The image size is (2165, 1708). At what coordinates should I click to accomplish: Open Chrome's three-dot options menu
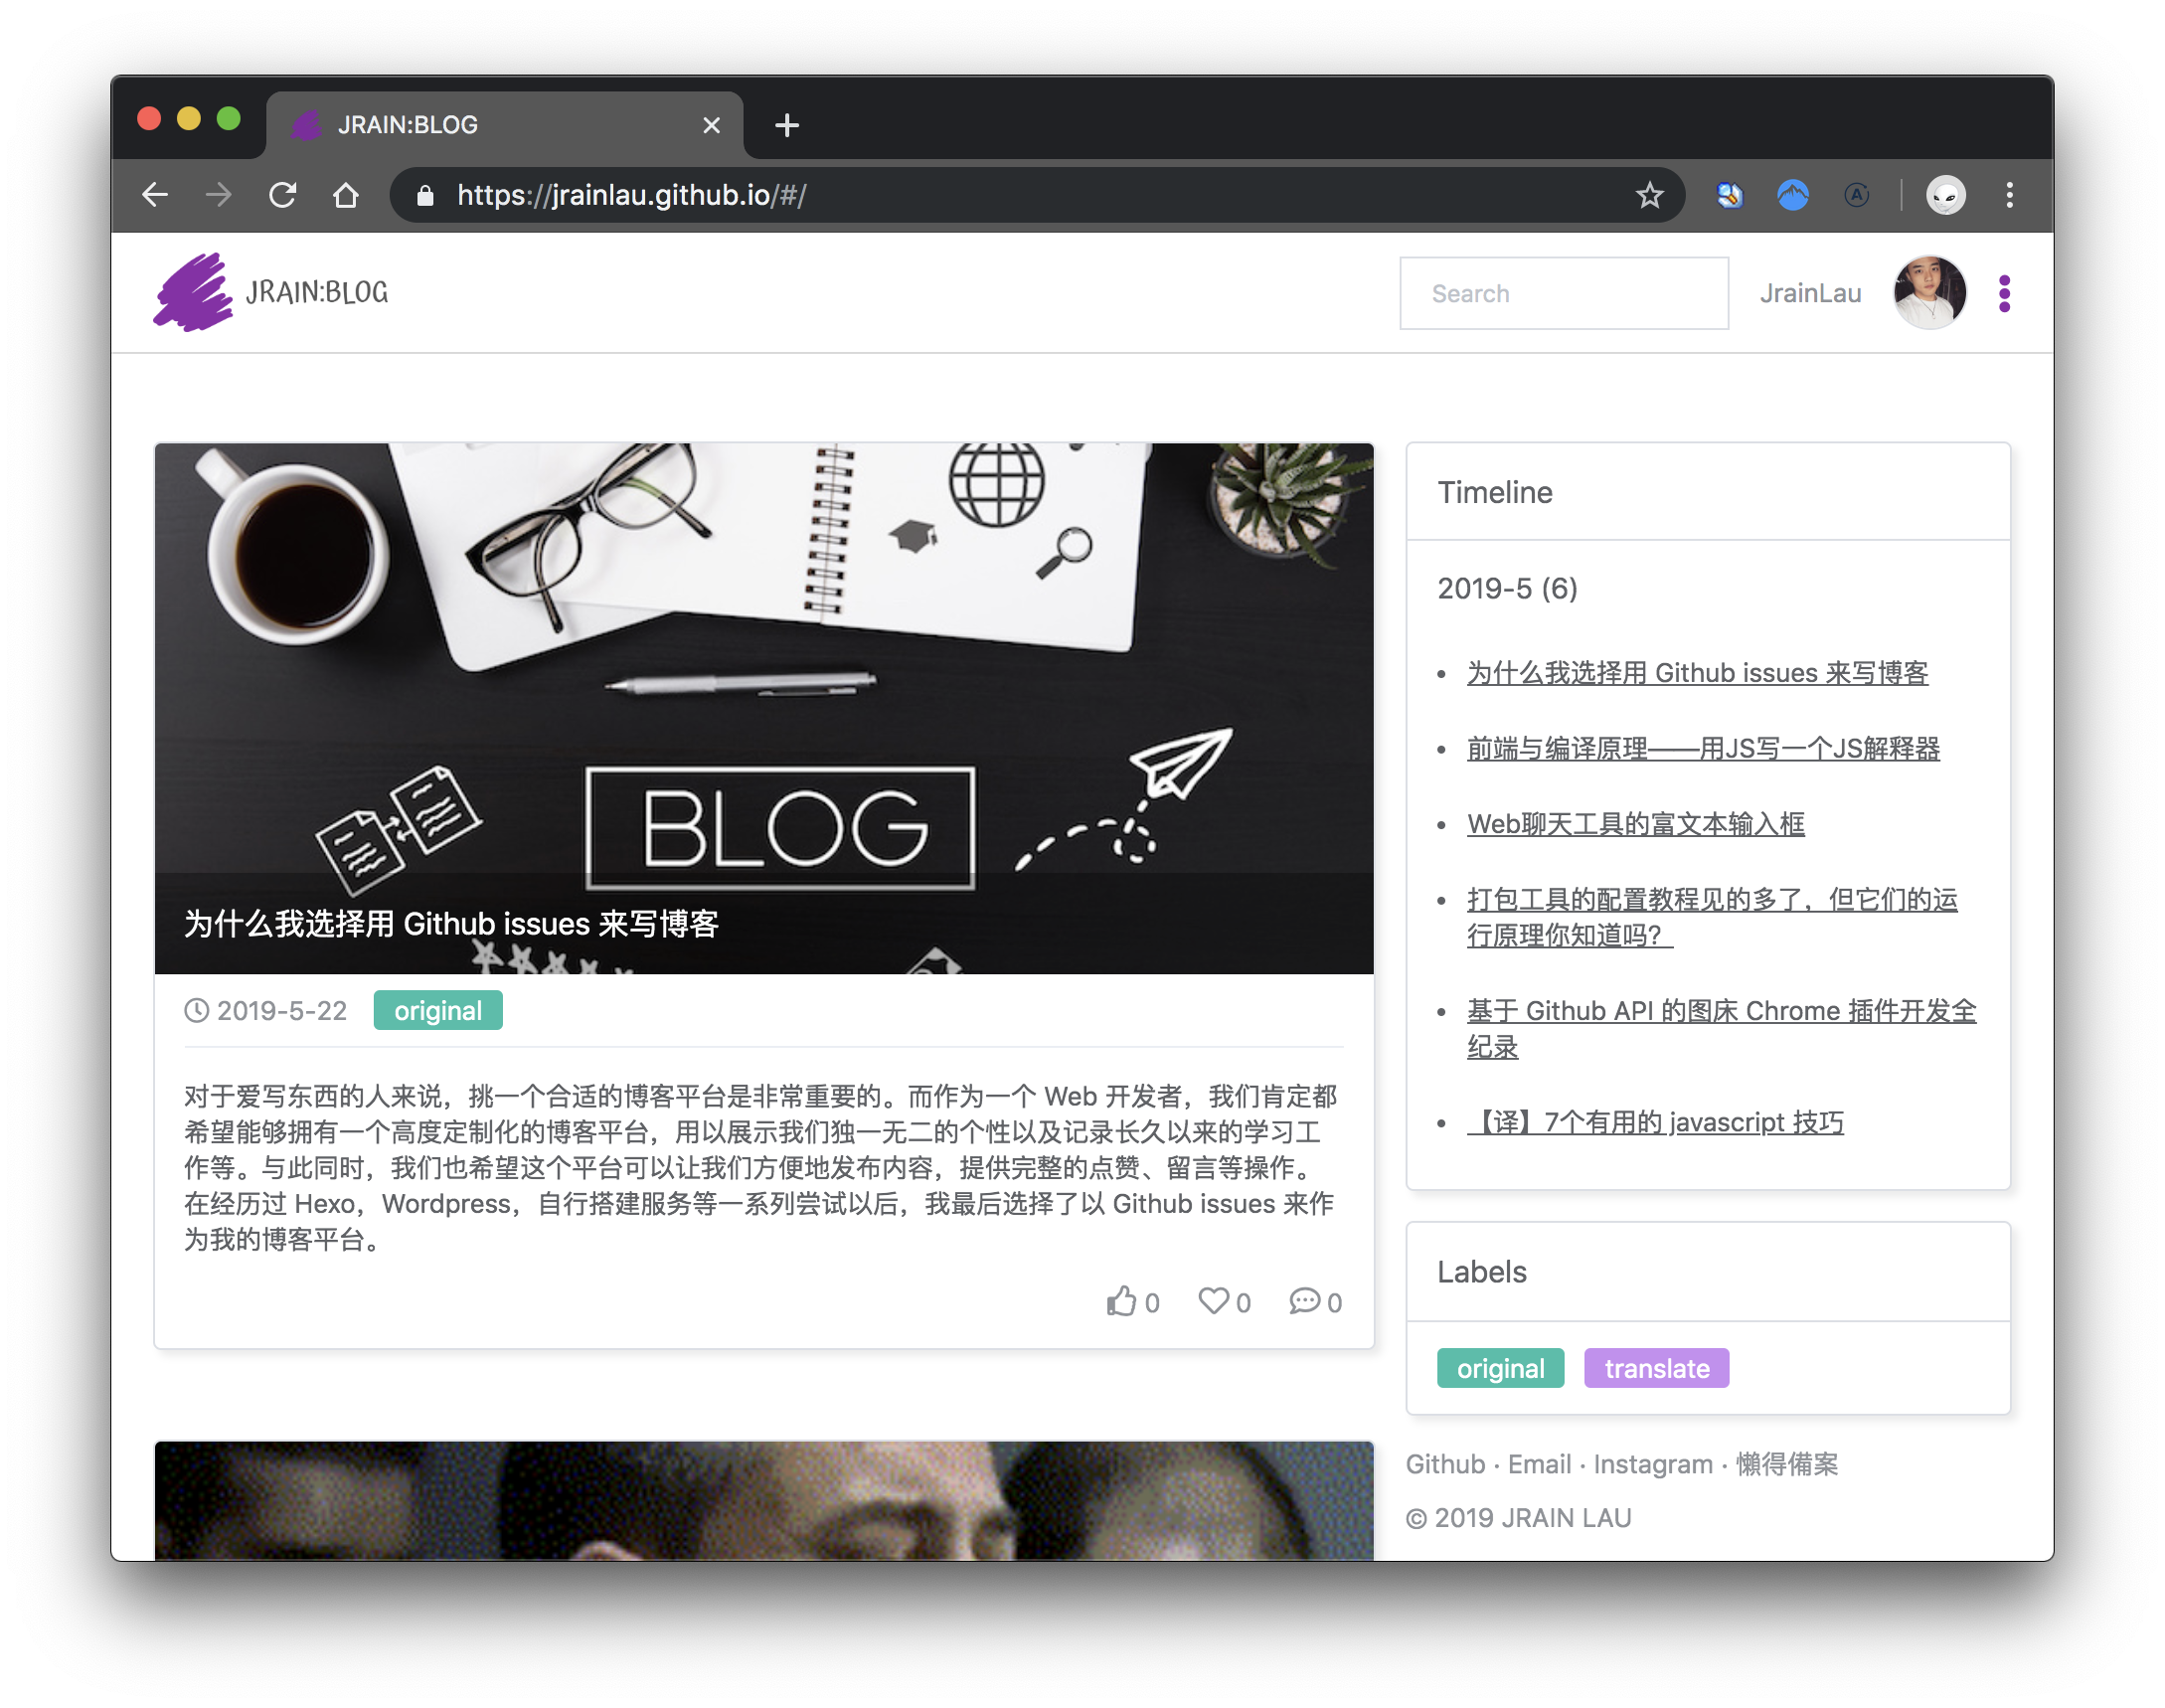tap(2009, 195)
